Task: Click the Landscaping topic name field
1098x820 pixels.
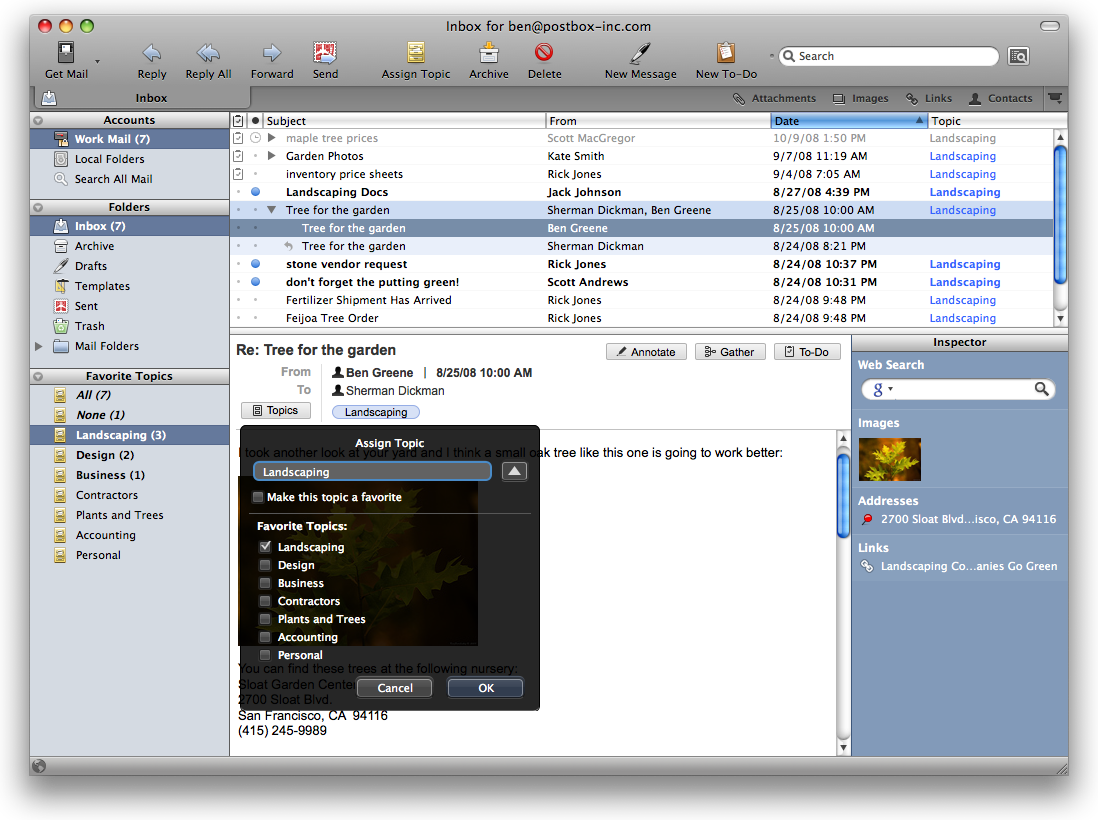Action: click(373, 471)
